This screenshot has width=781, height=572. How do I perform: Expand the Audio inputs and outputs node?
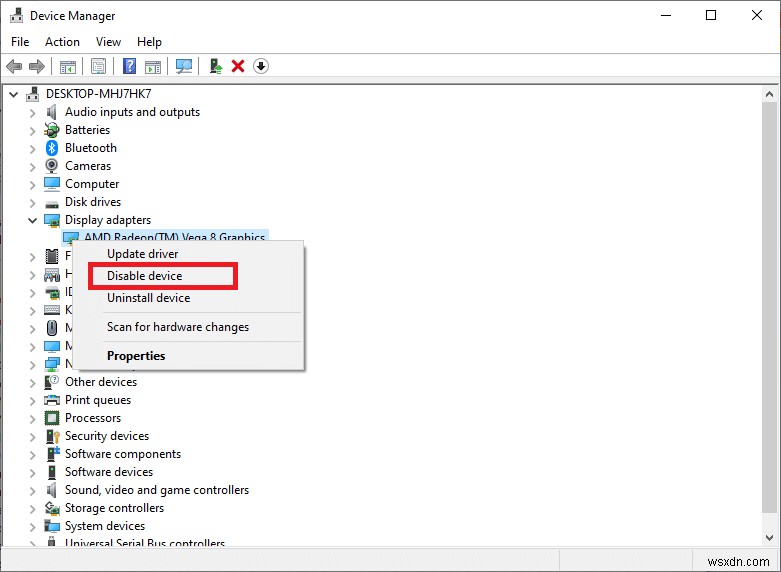[33, 112]
